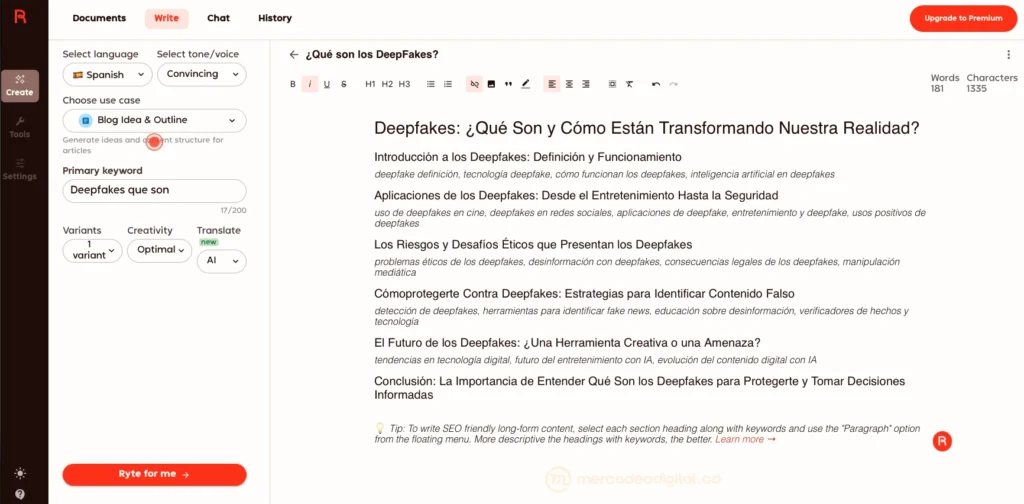
Task: Undo the last edit
Action: (x=656, y=84)
